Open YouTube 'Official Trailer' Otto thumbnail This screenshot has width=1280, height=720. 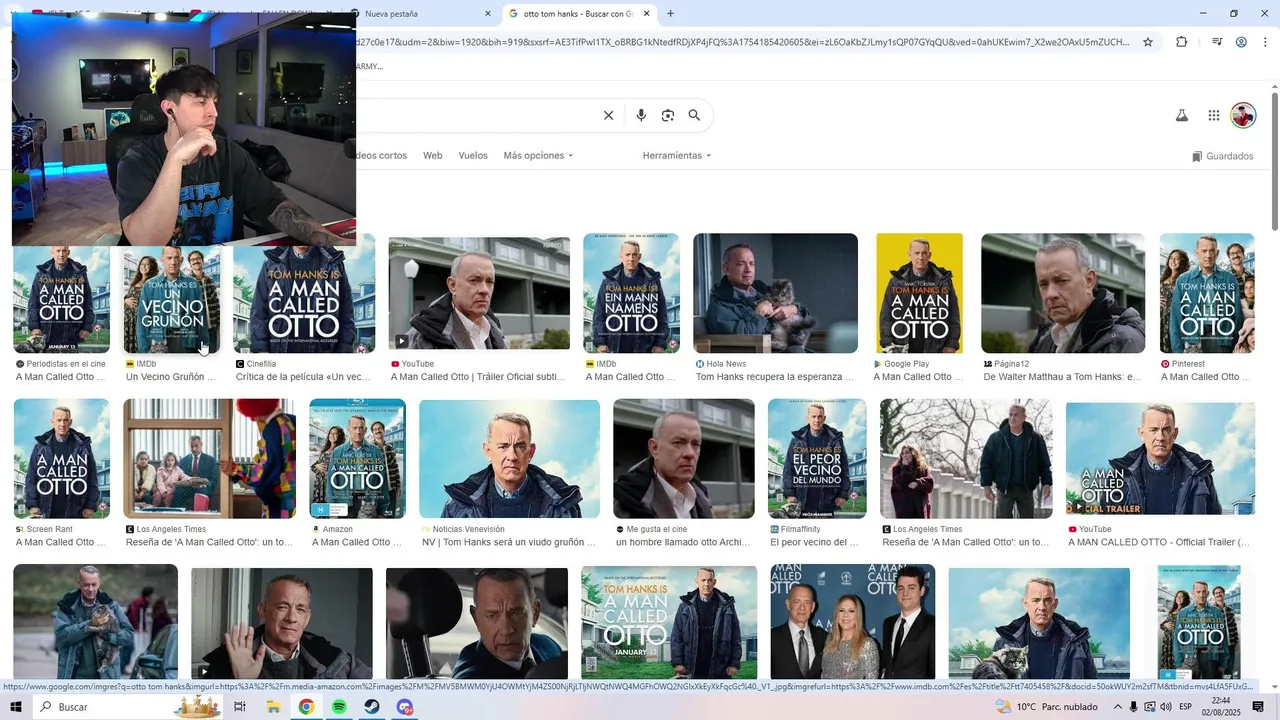click(x=1160, y=458)
